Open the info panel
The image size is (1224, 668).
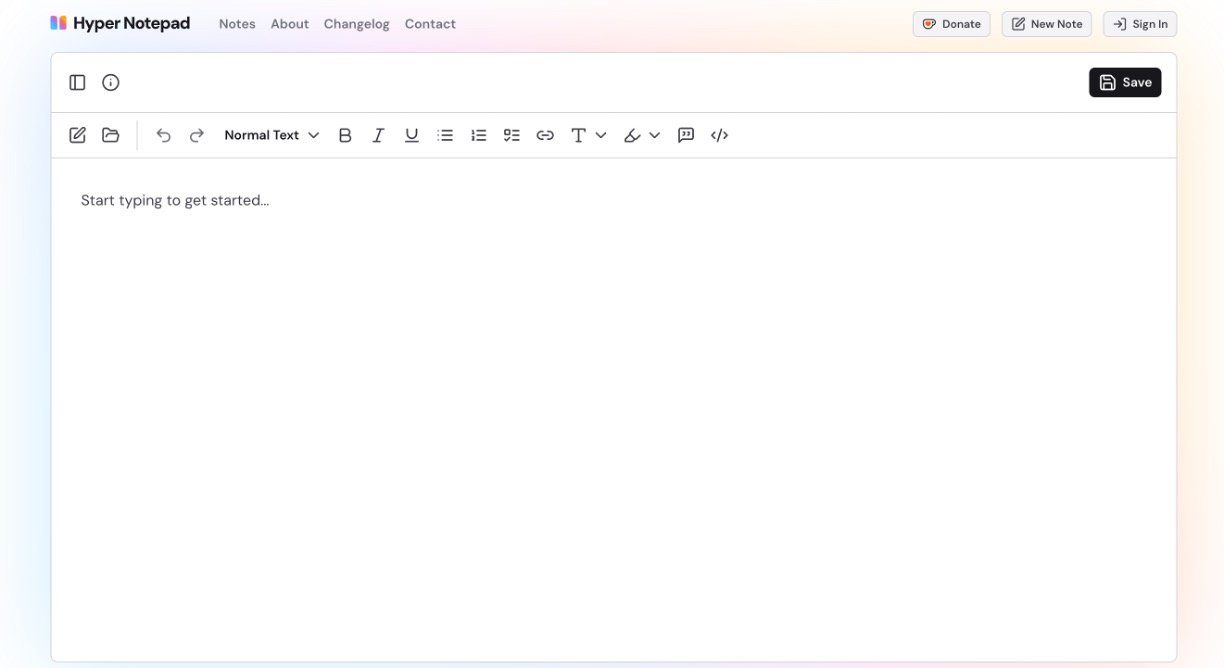pos(110,82)
